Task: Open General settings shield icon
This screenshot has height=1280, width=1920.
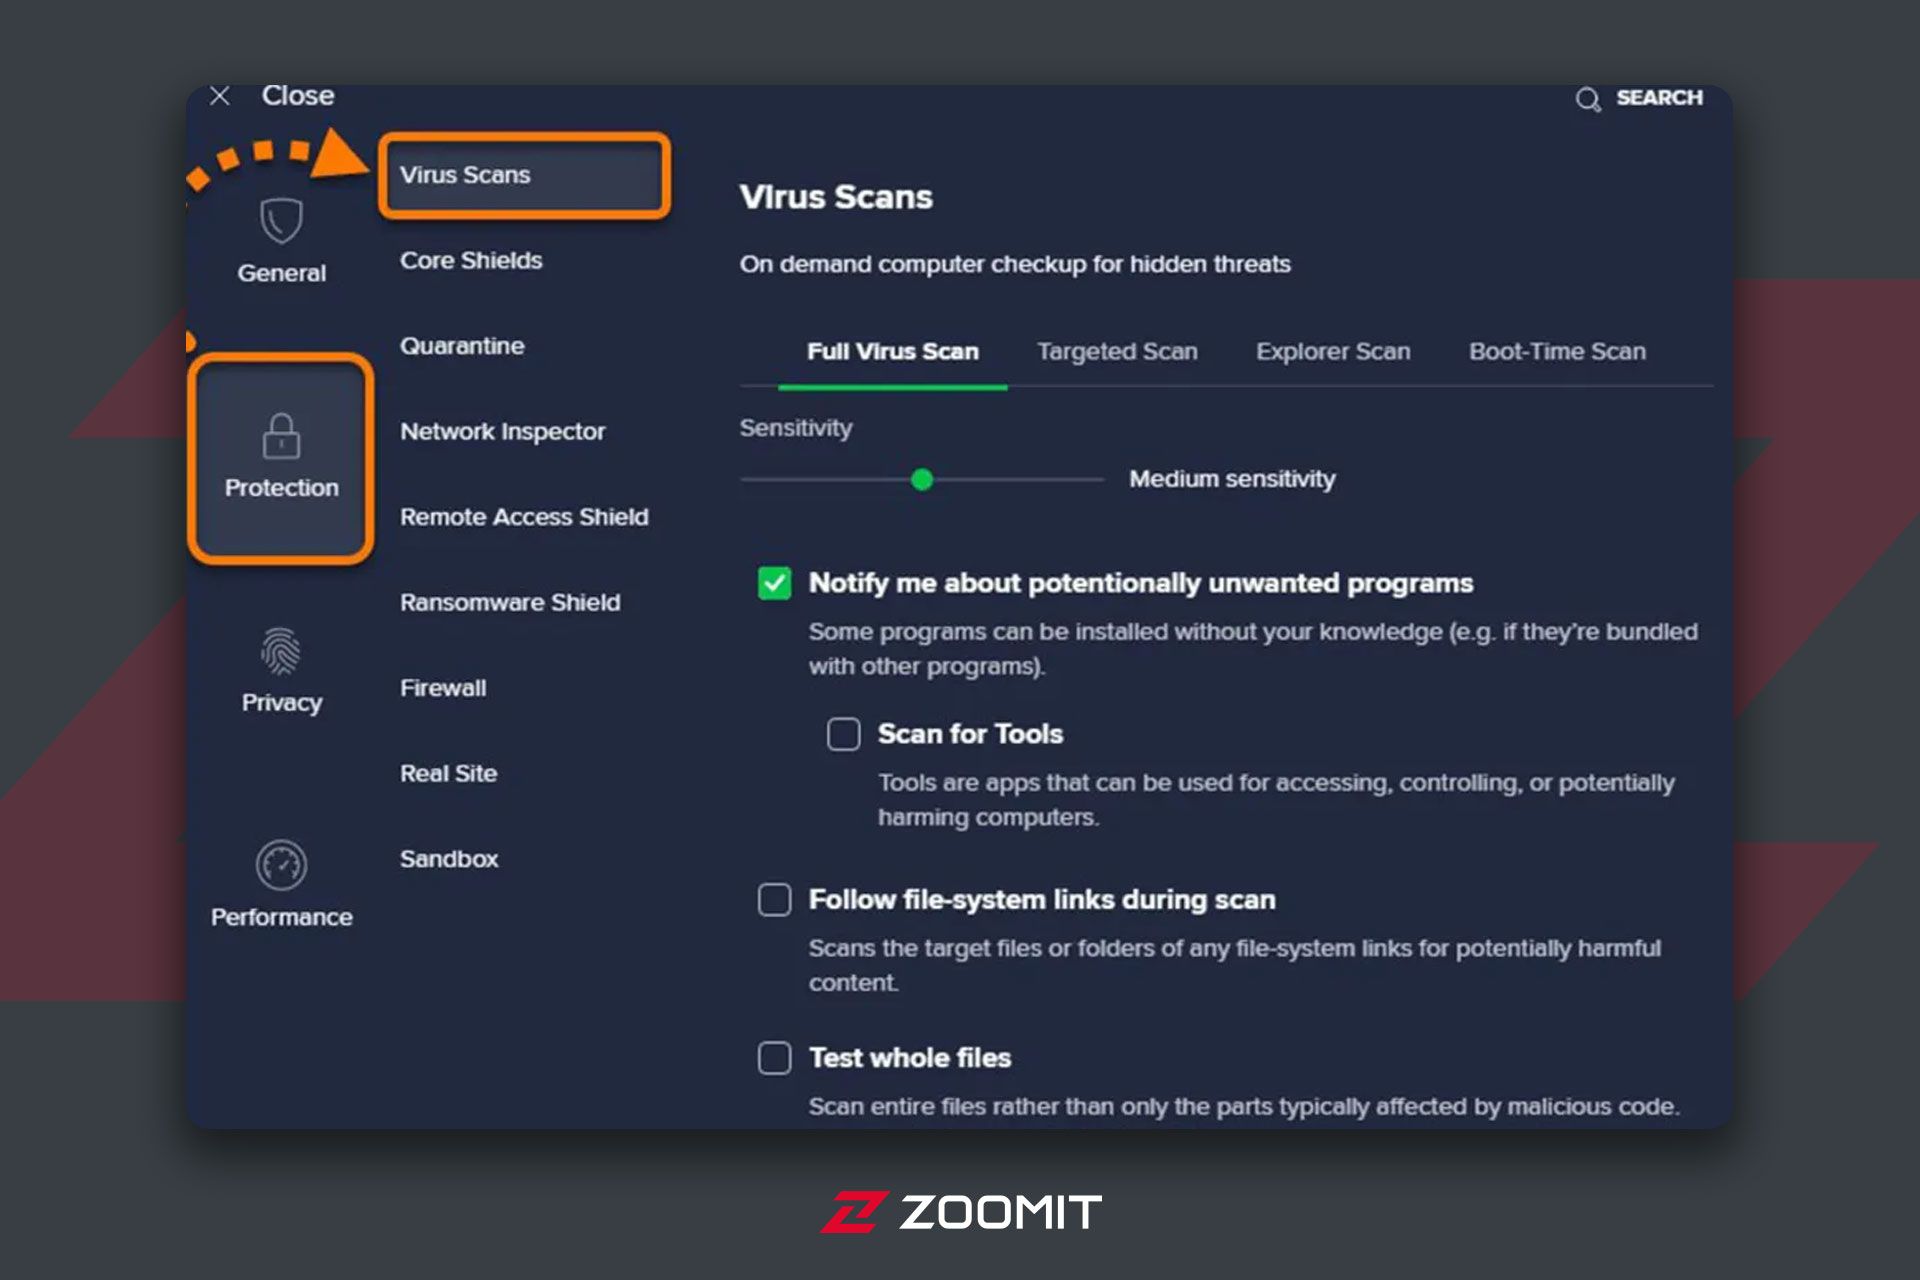Action: [x=281, y=220]
